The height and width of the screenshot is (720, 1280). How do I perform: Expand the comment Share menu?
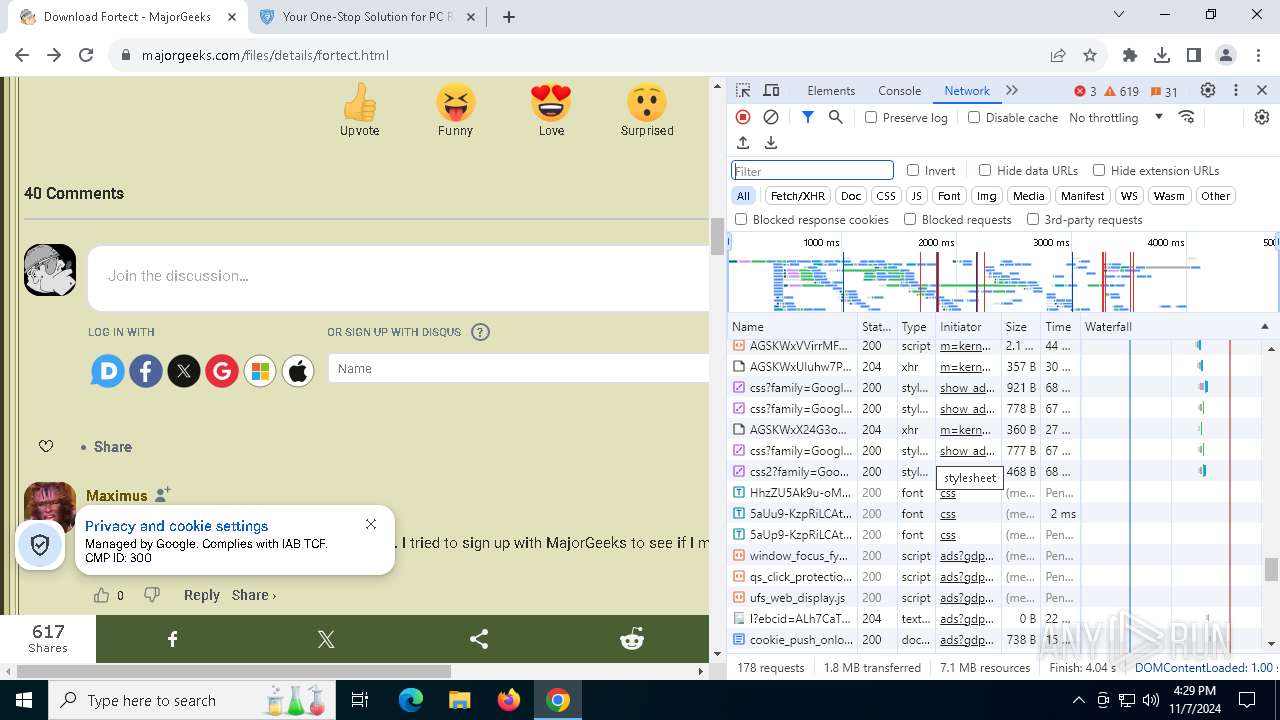pyautogui.click(x=254, y=595)
